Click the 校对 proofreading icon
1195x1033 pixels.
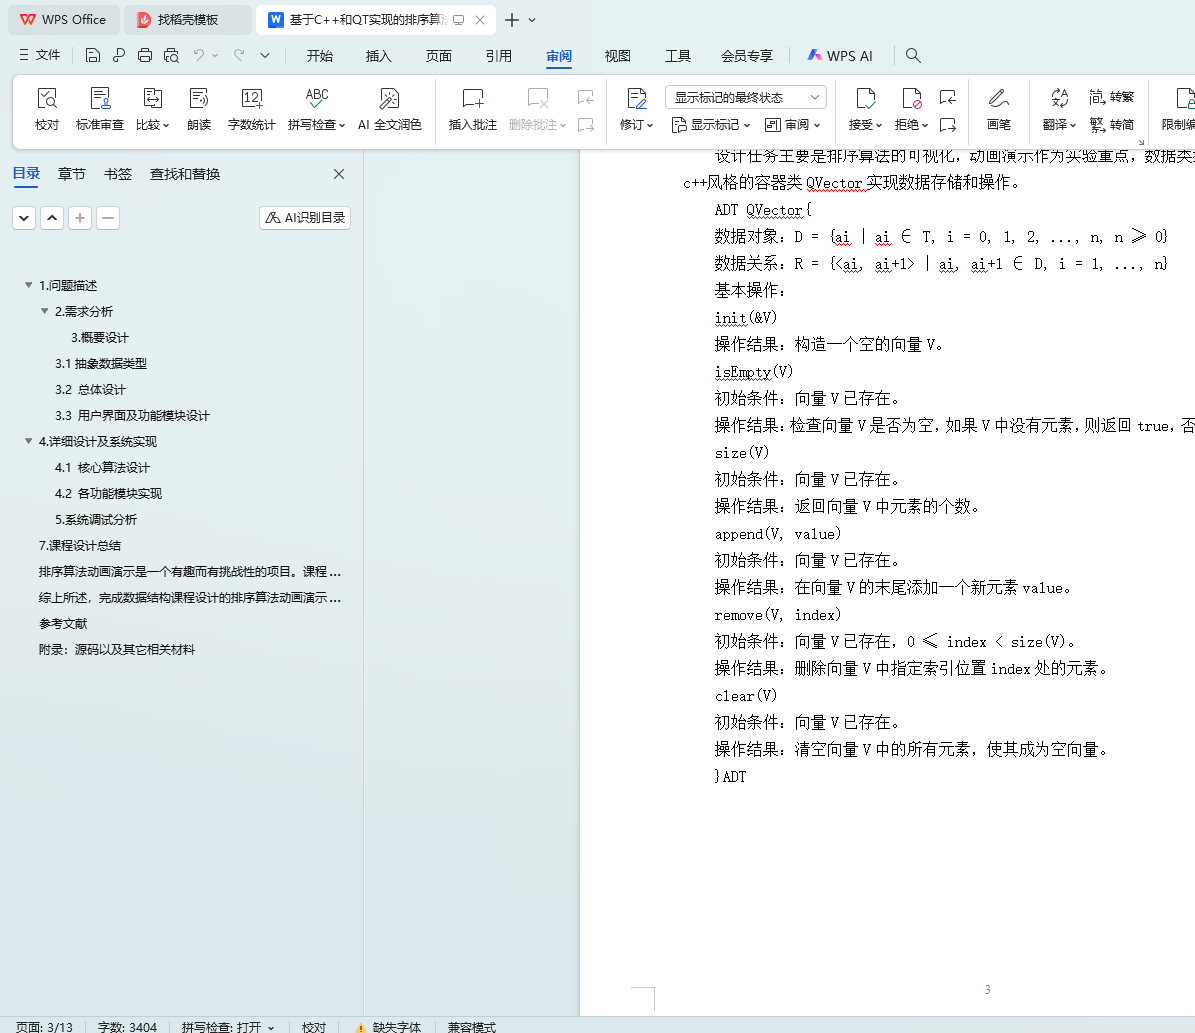tap(47, 98)
